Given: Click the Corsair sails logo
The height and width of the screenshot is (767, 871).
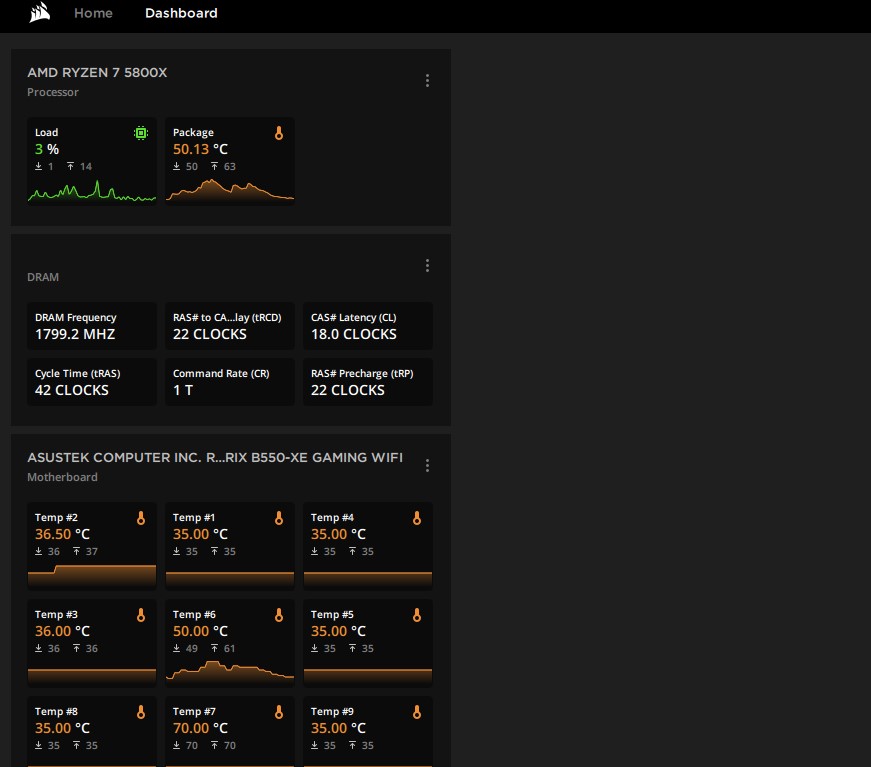Looking at the screenshot, I should pyautogui.click(x=40, y=12).
